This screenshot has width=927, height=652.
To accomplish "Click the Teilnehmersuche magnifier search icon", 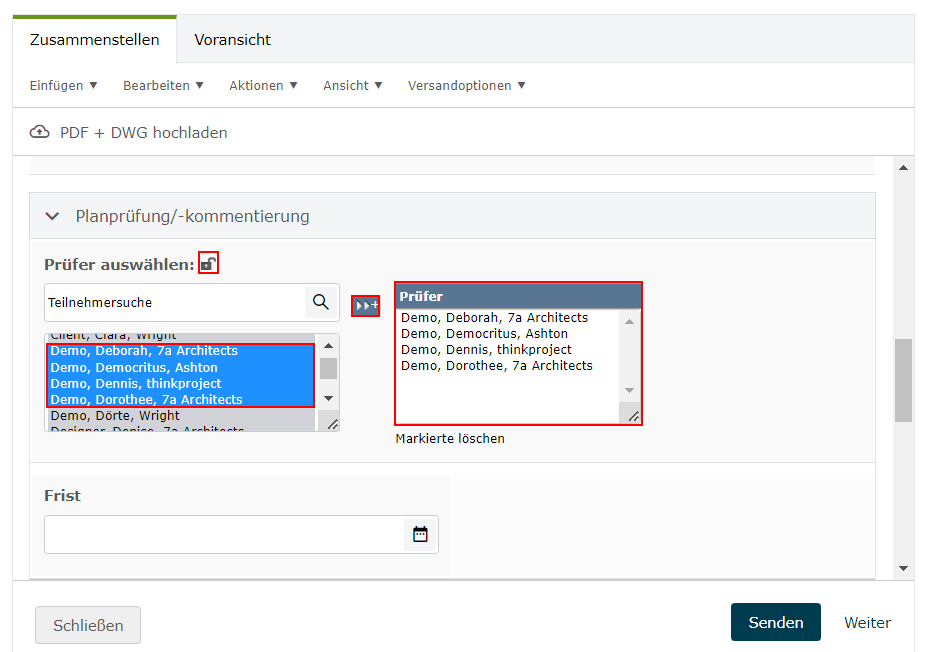I will click(x=320, y=302).
